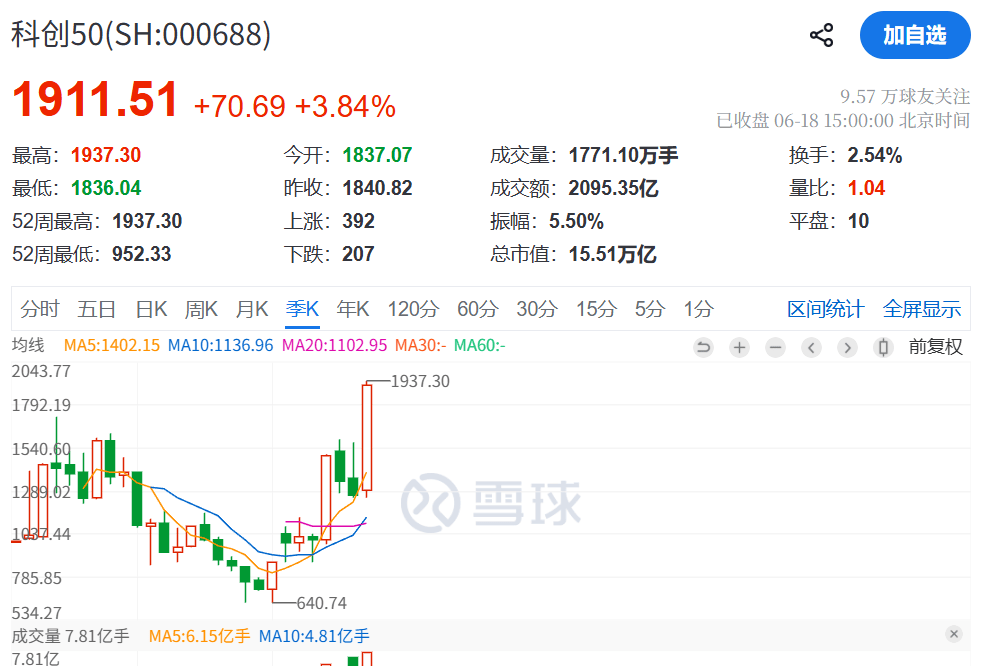Screen dimensions: 1002x666
Task: Click MA10:1136.96 indicator label
Action: 220,346
